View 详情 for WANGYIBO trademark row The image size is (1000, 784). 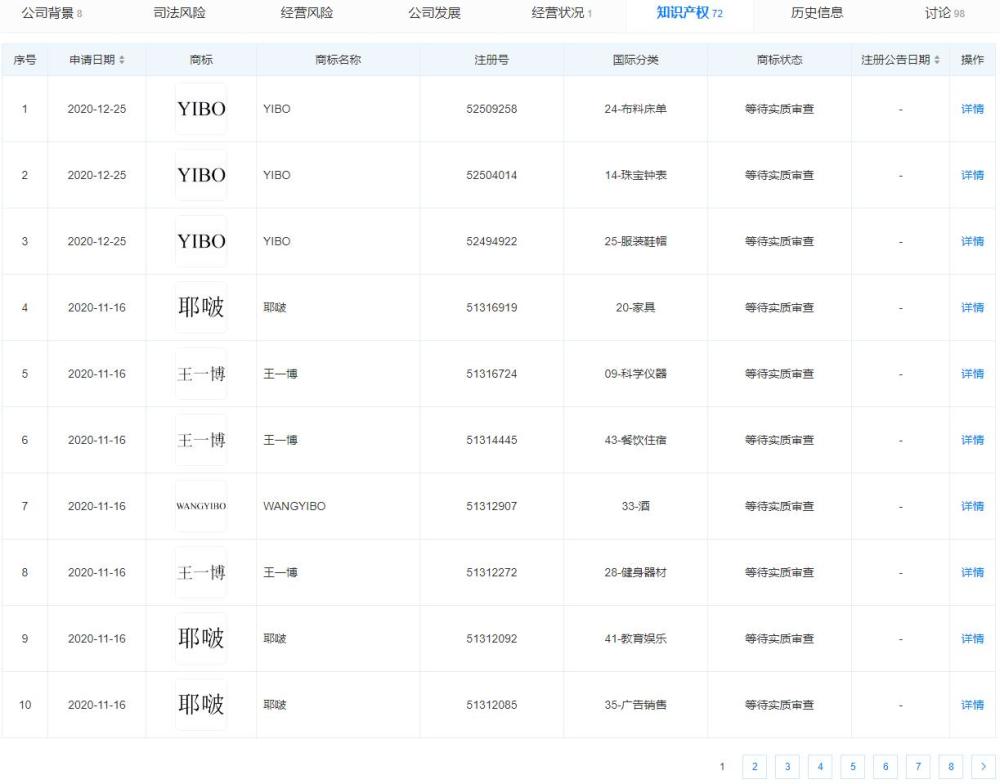pyautogui.click(x=972, y=507)
